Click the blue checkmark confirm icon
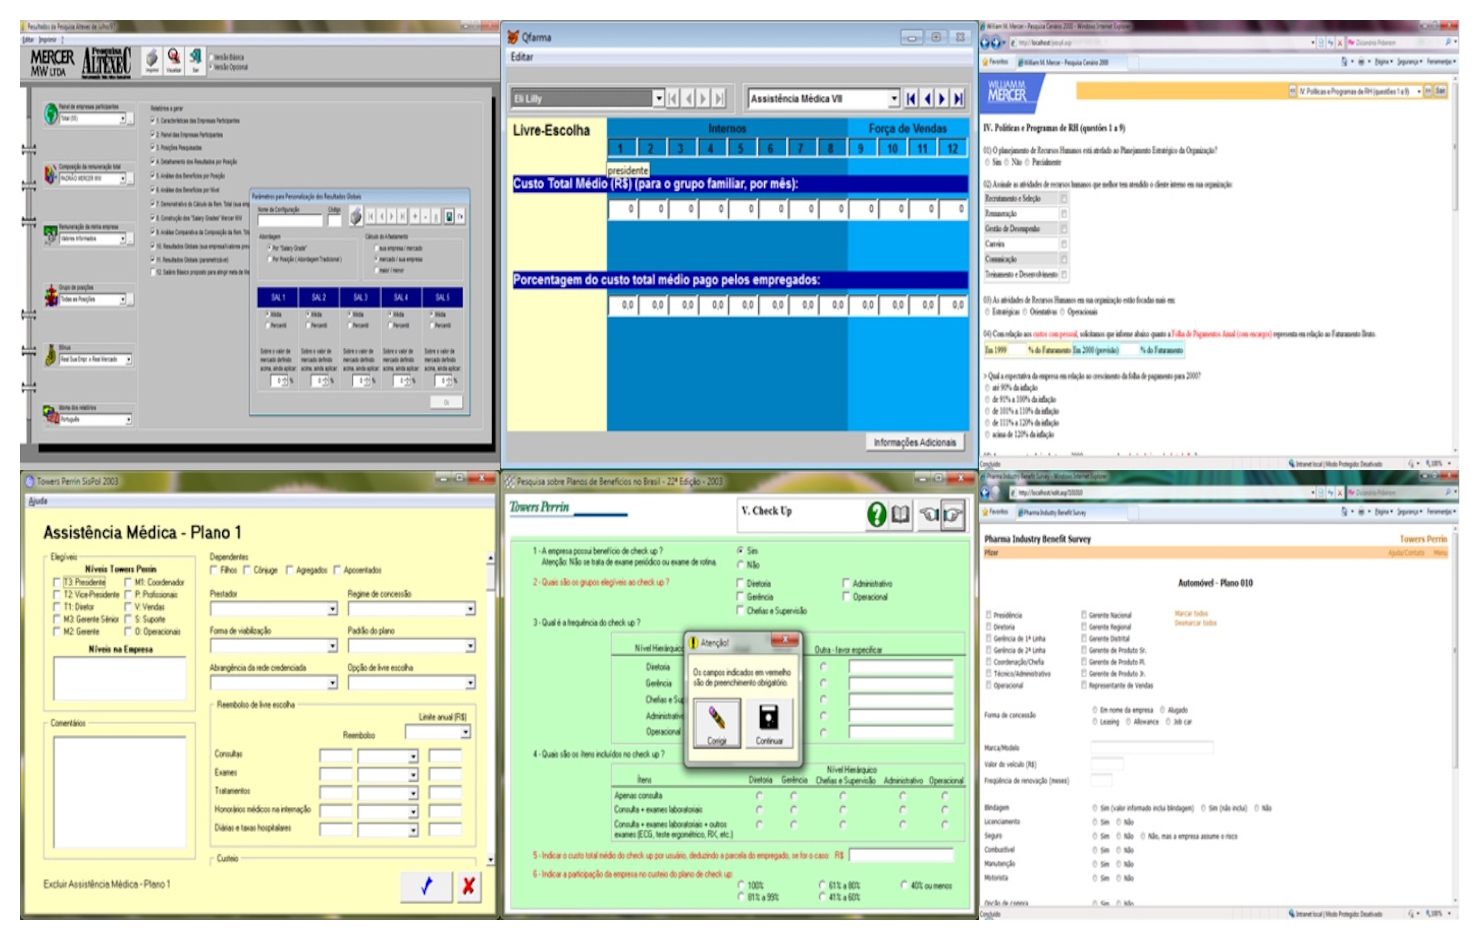The width and height of the screenshot is (1480, 940). coord(426,886)
